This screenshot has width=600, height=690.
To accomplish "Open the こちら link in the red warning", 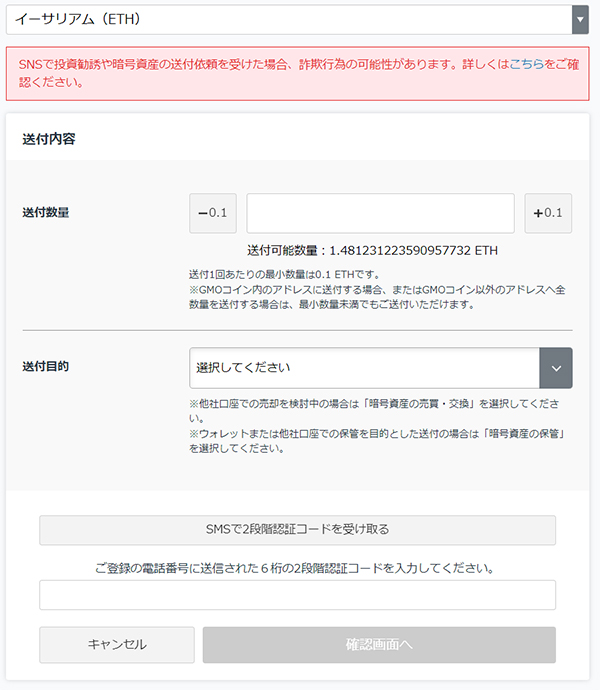I will 526,65.
